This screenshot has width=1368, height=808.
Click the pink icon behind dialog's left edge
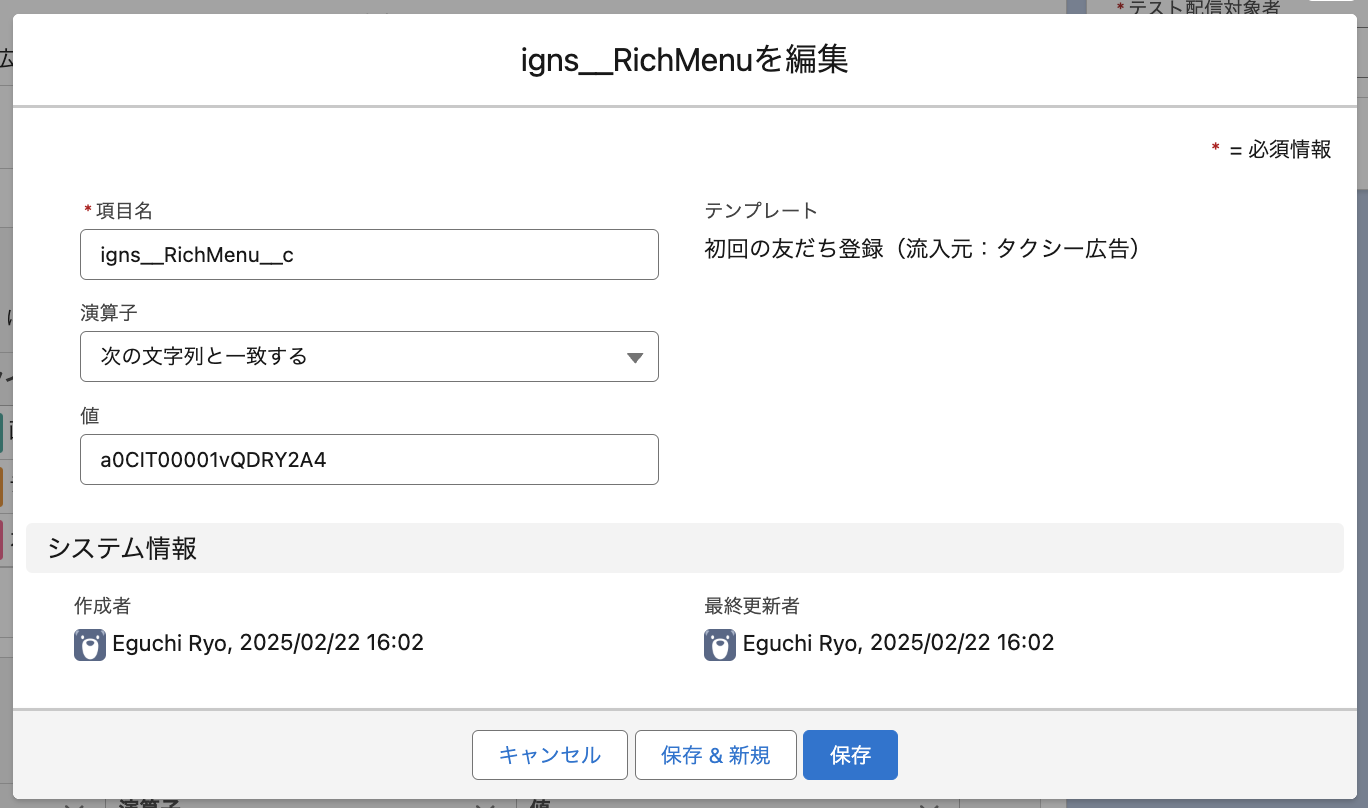(4, 539)
